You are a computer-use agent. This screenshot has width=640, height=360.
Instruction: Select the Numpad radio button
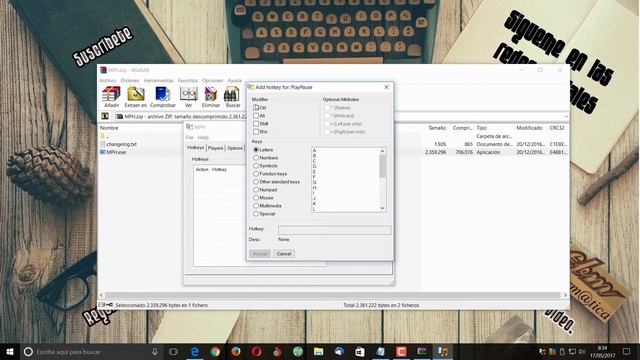(256, 190)
